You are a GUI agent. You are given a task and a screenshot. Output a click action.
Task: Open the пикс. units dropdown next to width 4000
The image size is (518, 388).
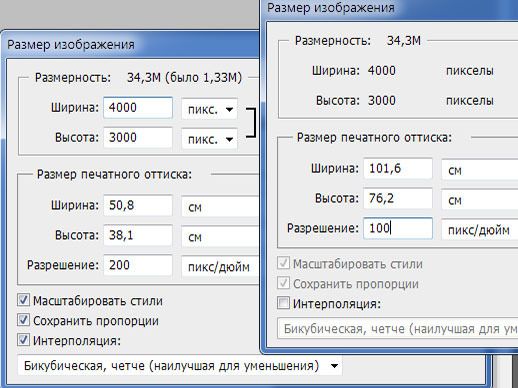pos(209,109)
